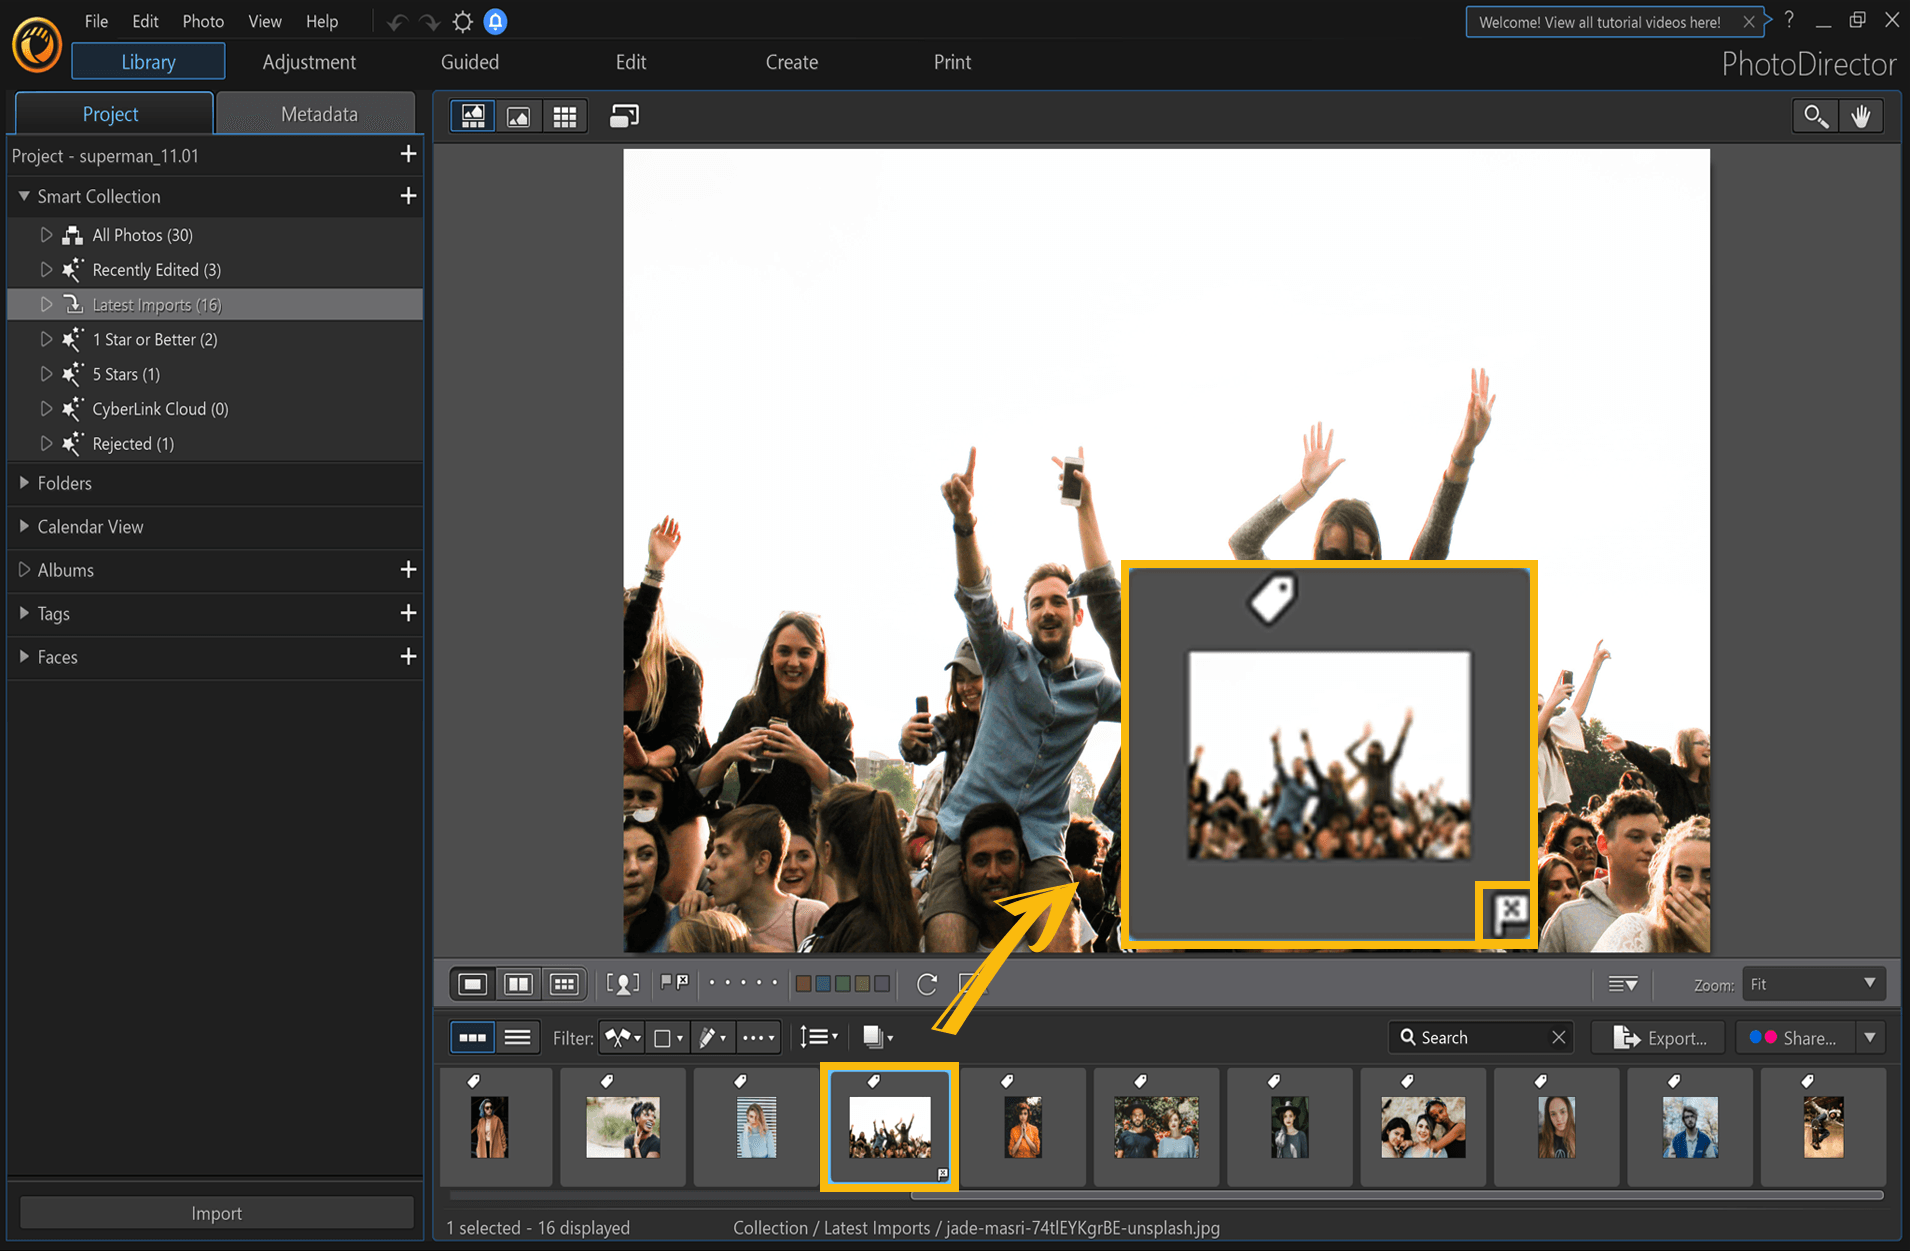Click the Import button
The width and height of the screenshot is (1910, 1251).
click(216, 1212)
